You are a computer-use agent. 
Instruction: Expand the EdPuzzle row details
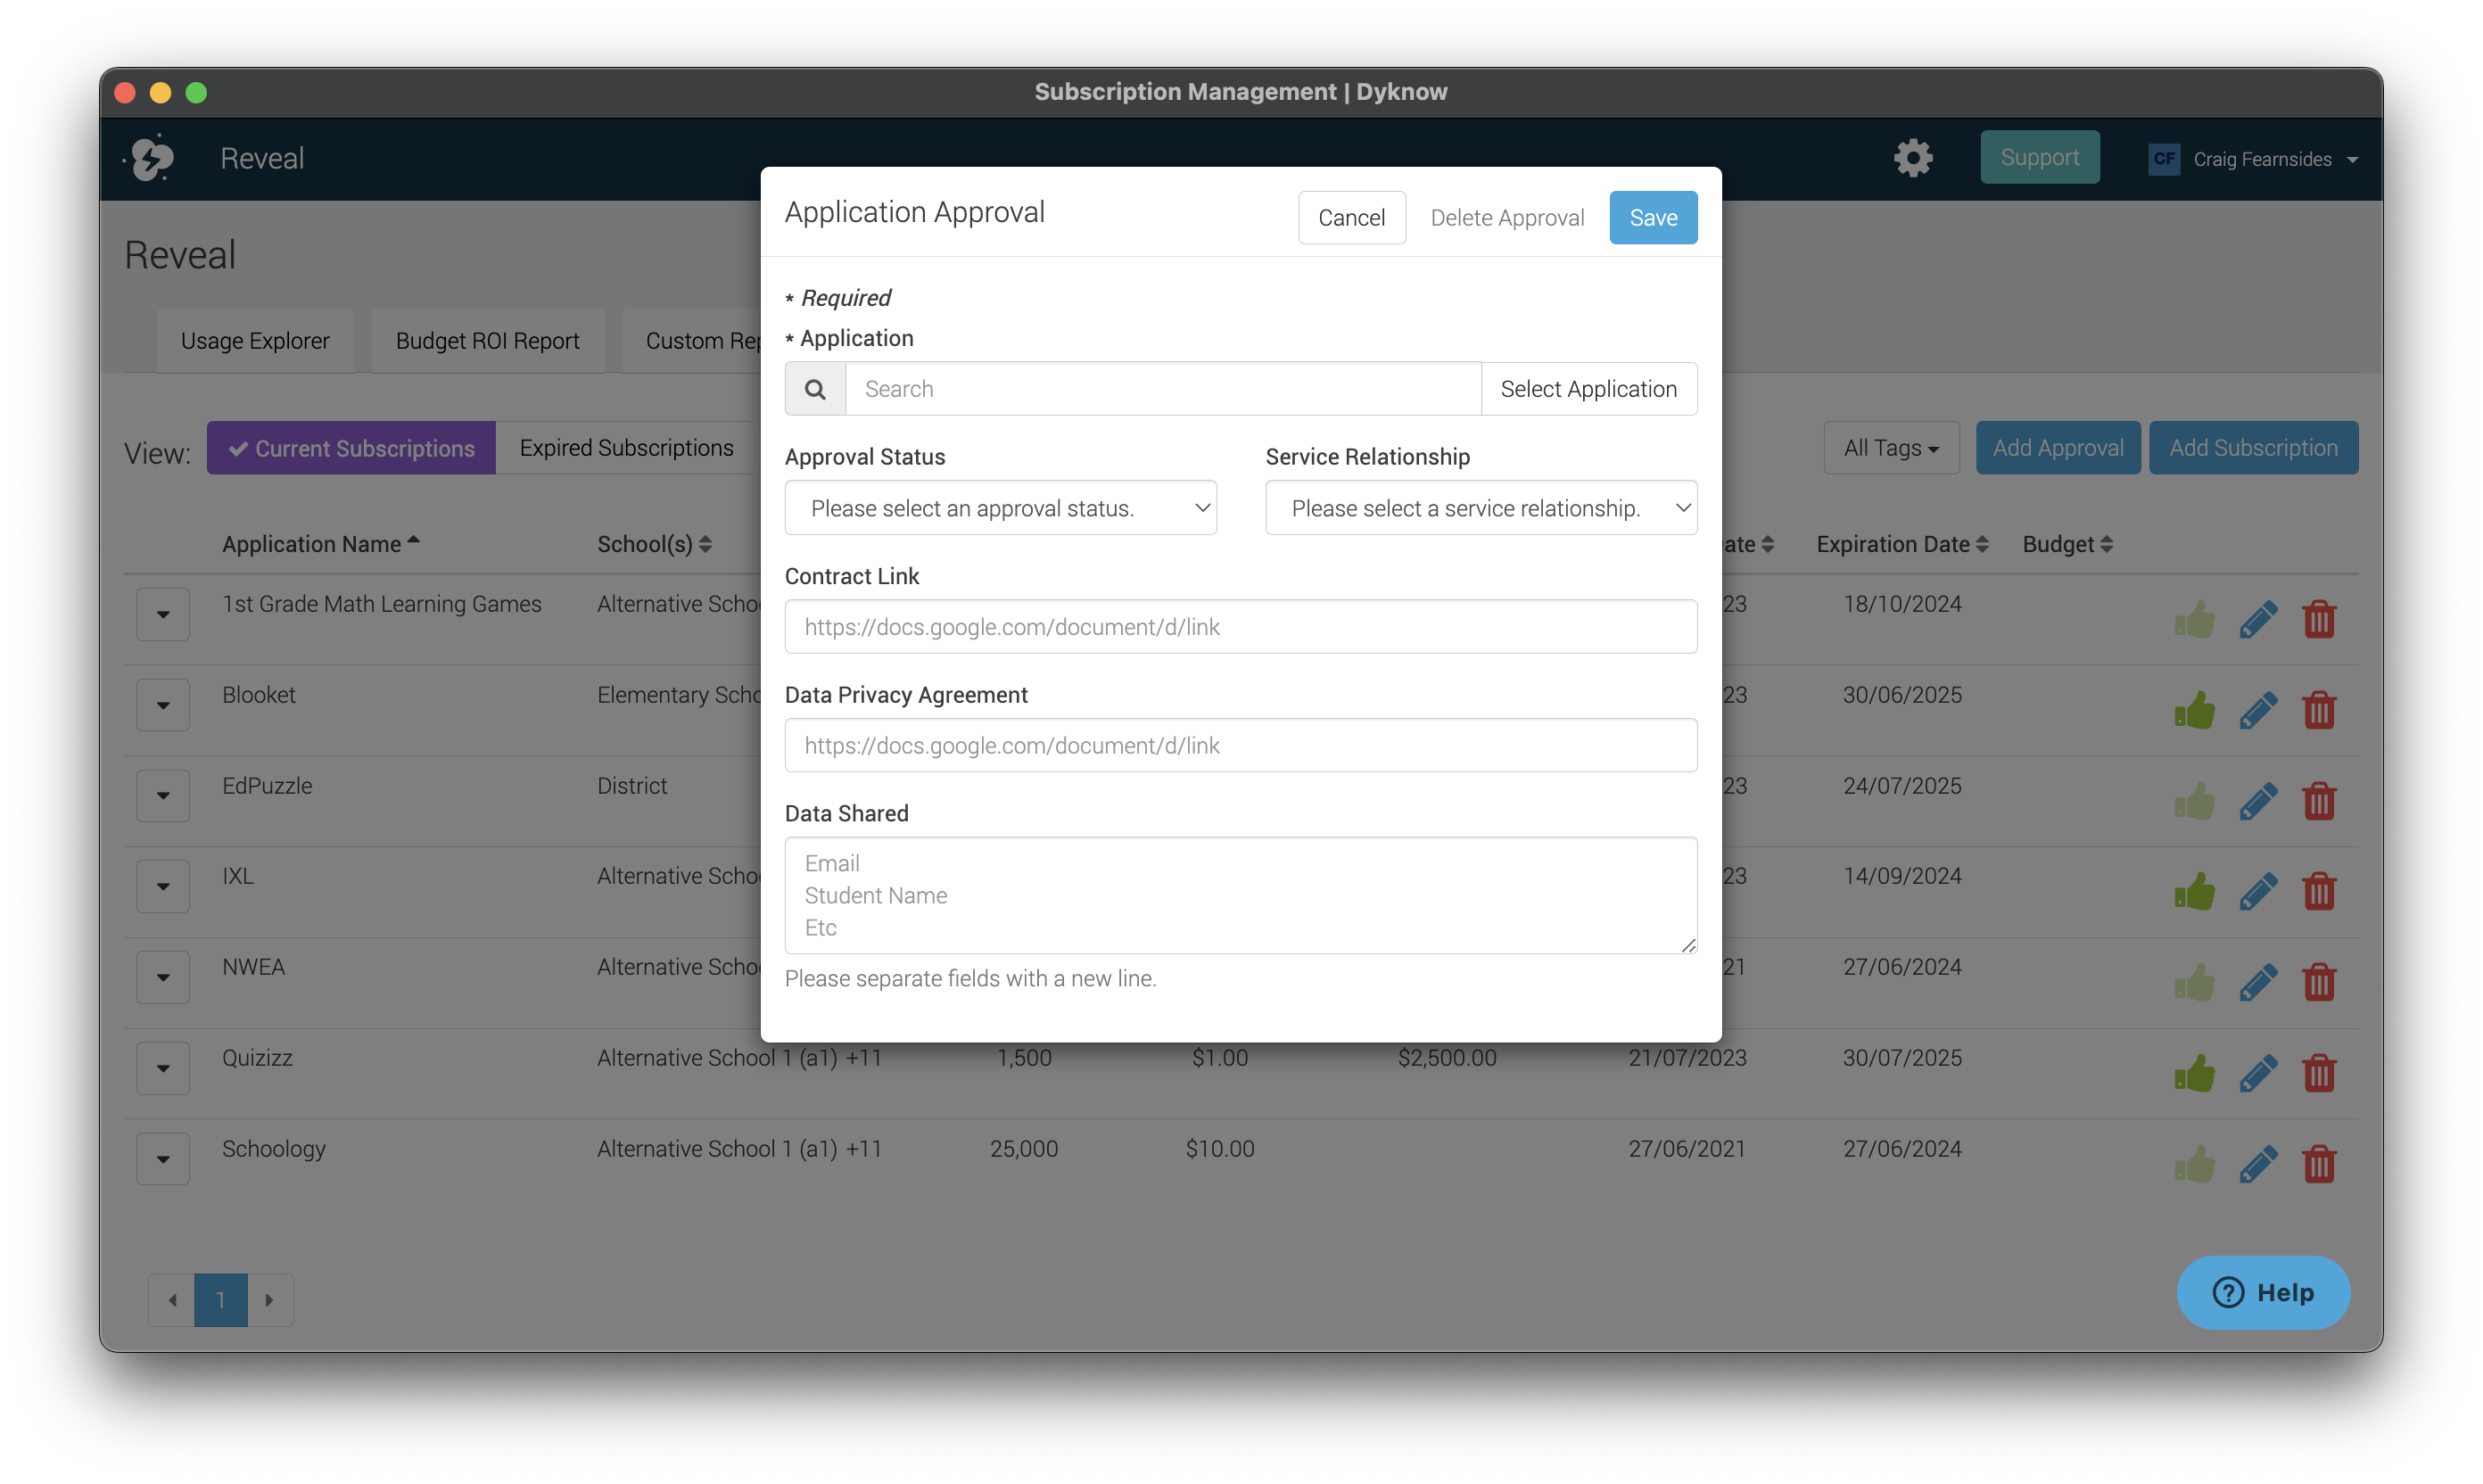coord(163,796)
